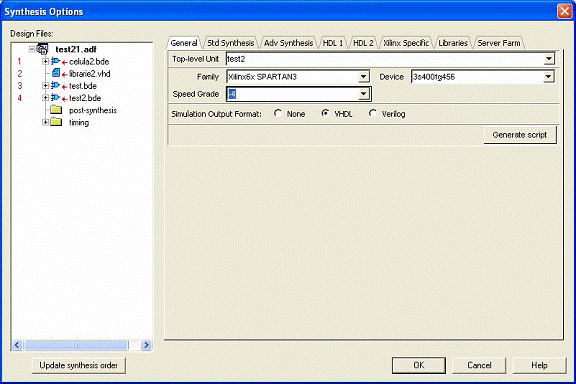This screenshot has width=576, height=384.
Task: Click Update synthesis order button
Action: click(x=79, y=365)
